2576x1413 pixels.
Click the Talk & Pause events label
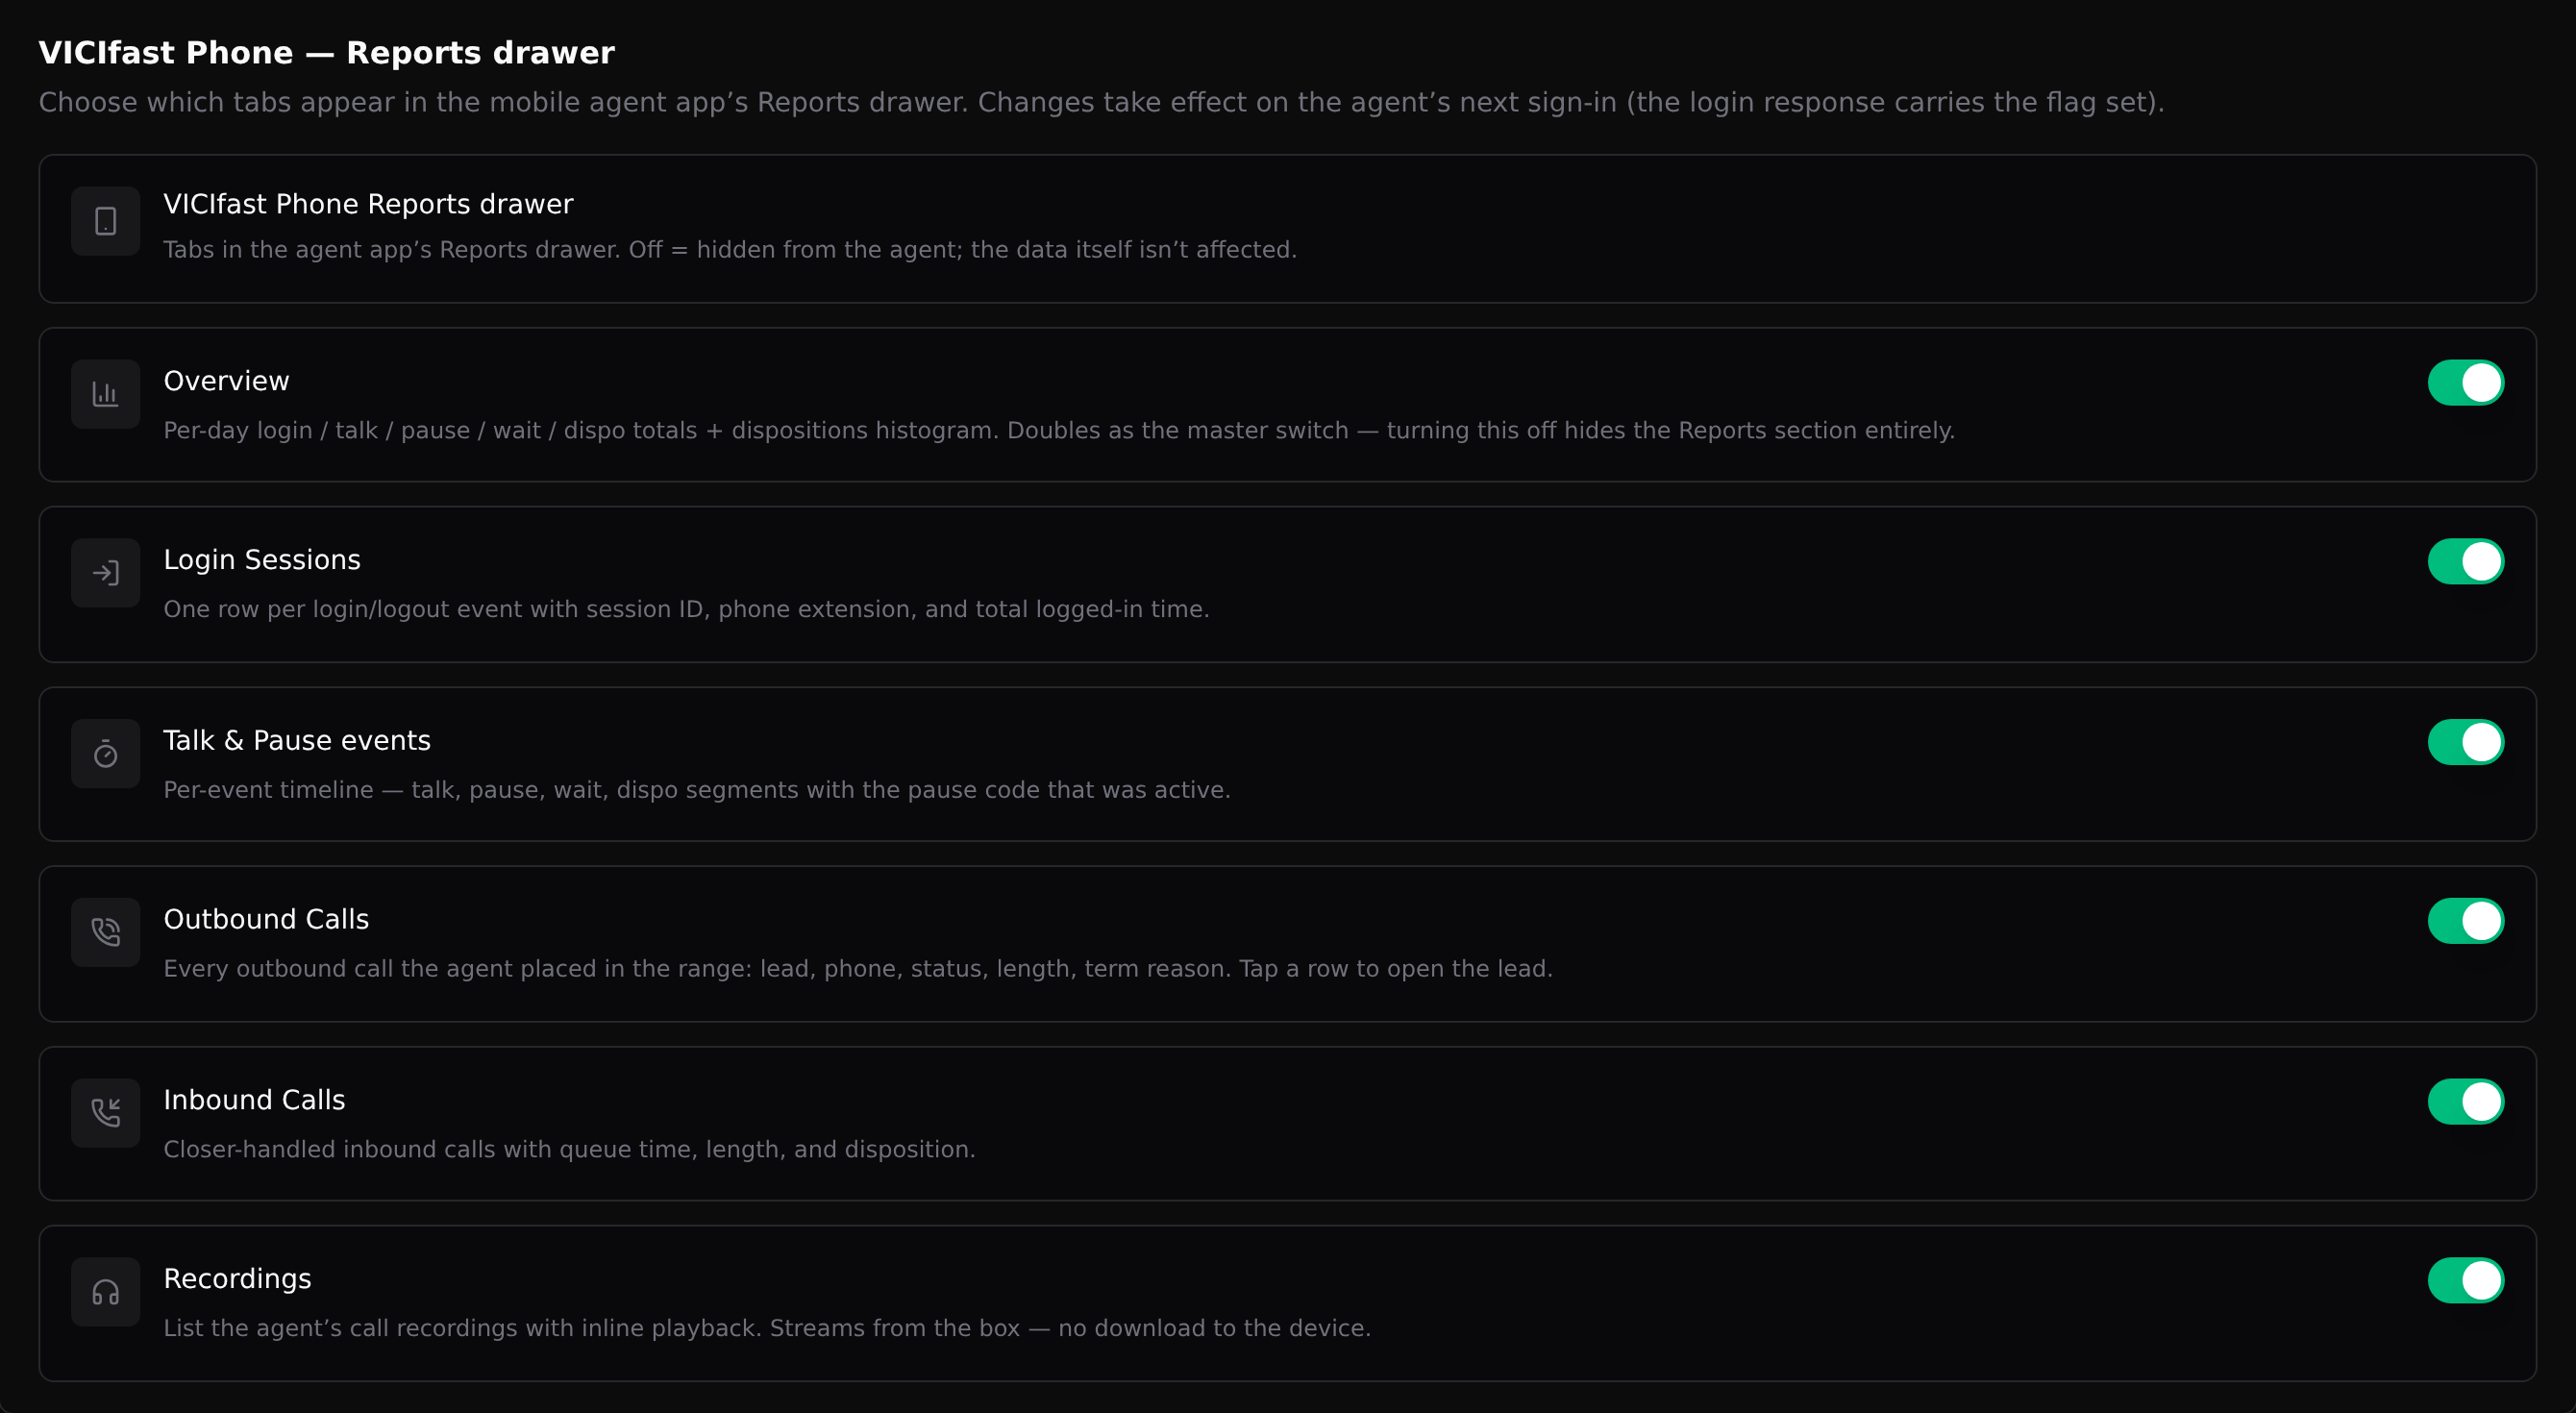tap(297, 741)
